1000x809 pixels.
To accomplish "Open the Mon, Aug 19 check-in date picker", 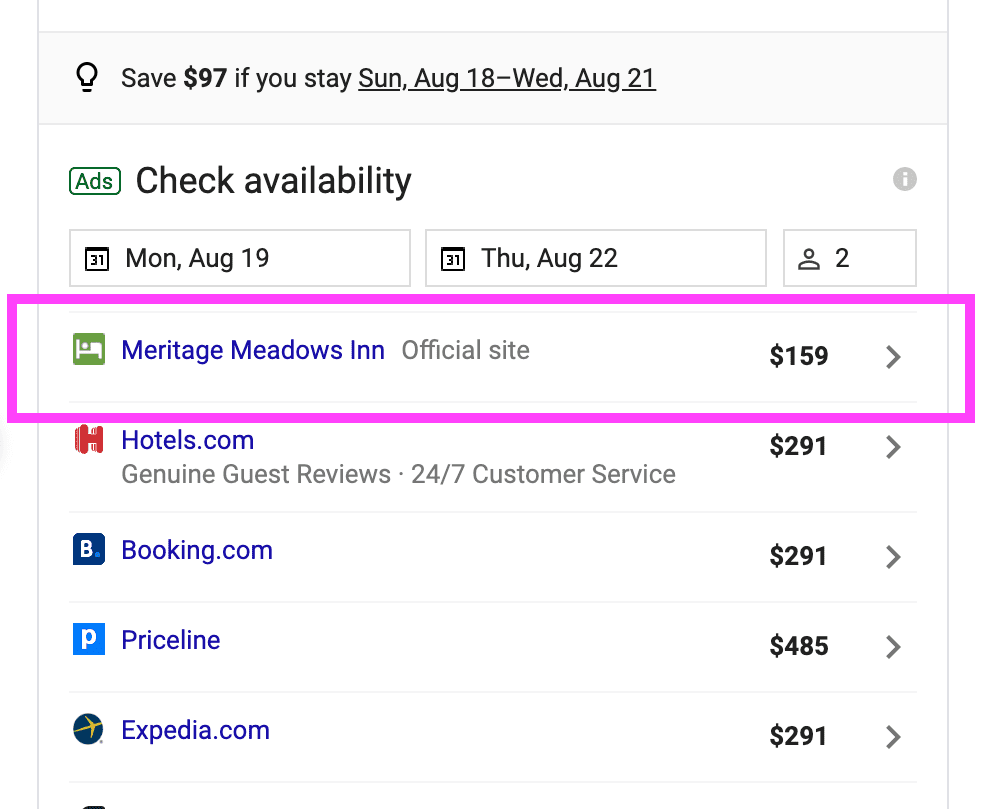I will click(x=240, y=258).
